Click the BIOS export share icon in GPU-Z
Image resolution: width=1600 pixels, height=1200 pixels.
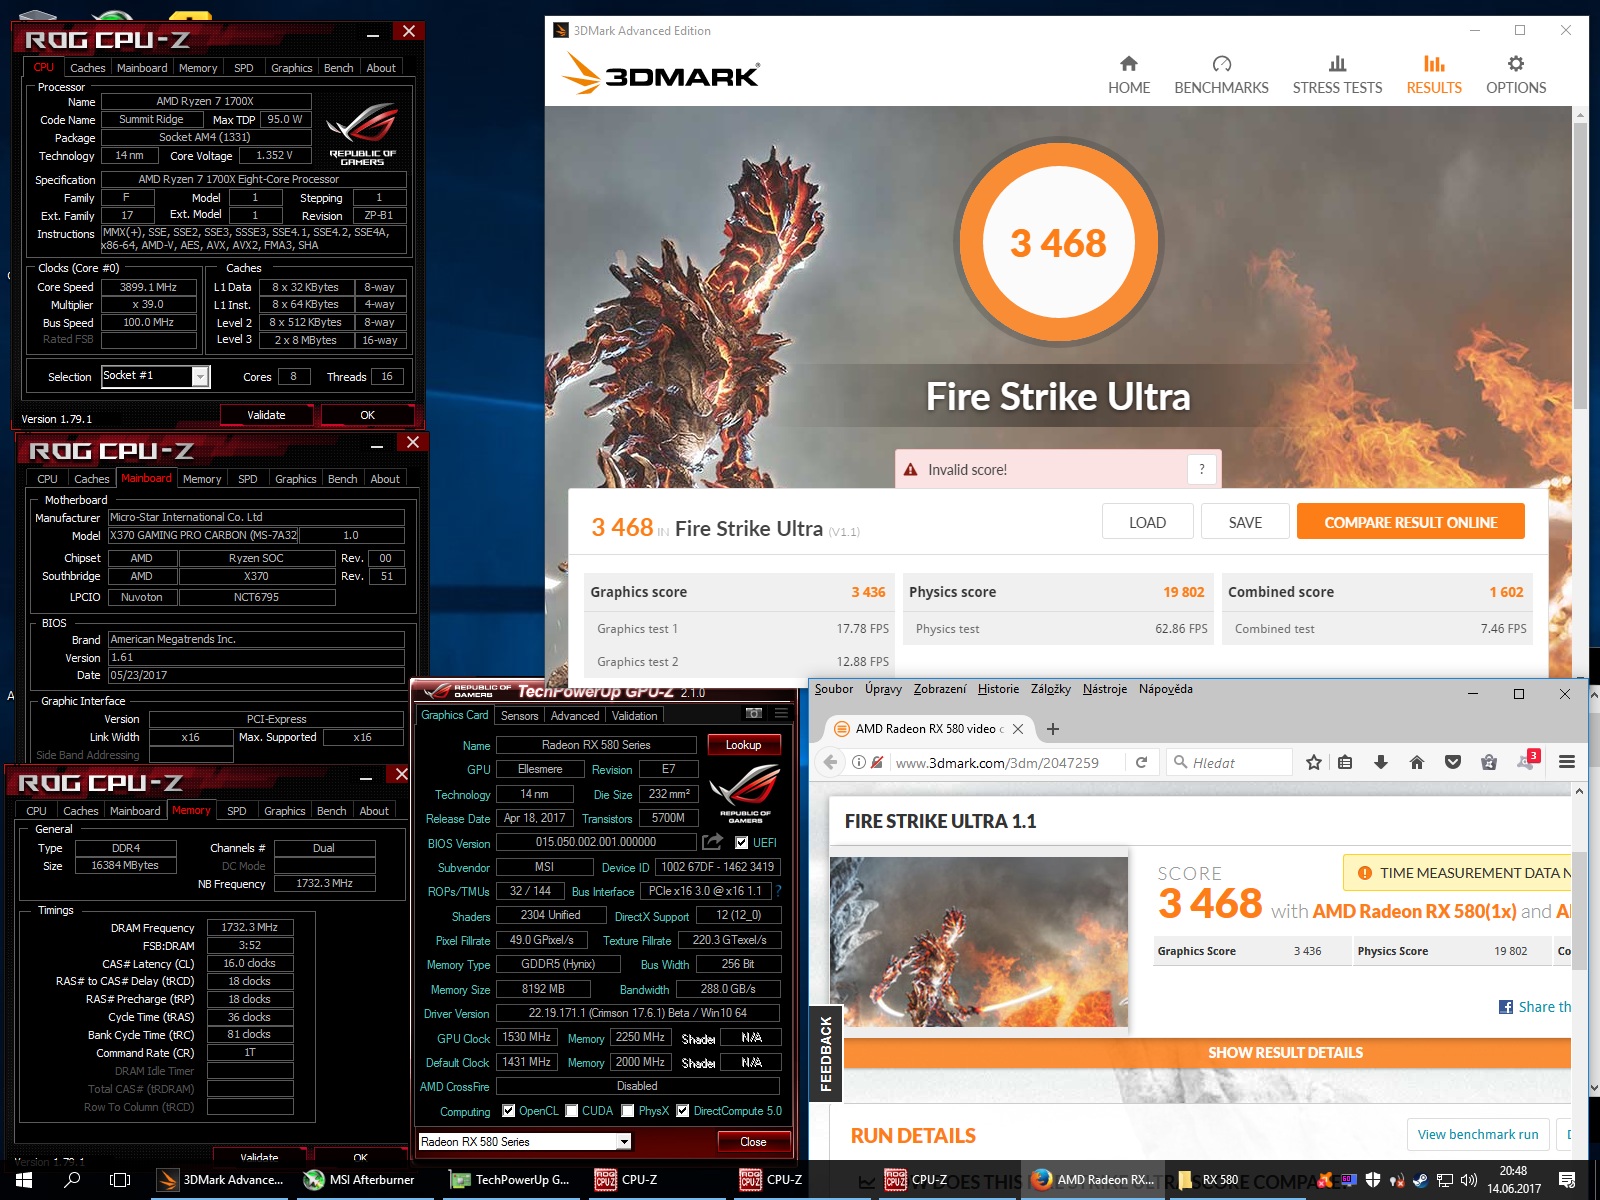click(712, 842)
